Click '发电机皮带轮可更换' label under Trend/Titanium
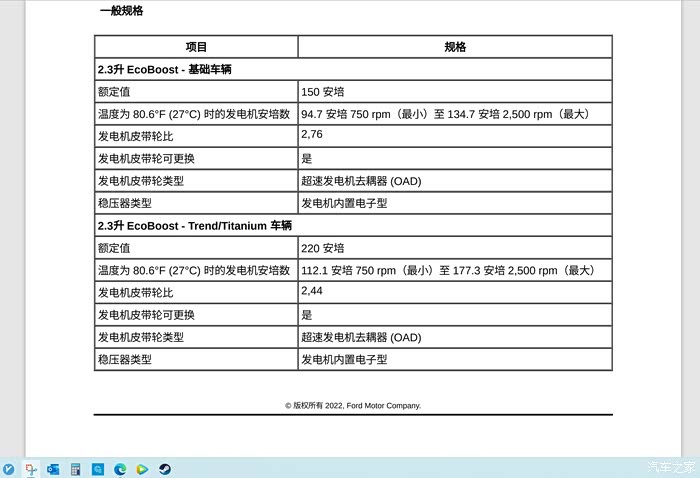This screenshot has width=700, height=478. point(146,315)
